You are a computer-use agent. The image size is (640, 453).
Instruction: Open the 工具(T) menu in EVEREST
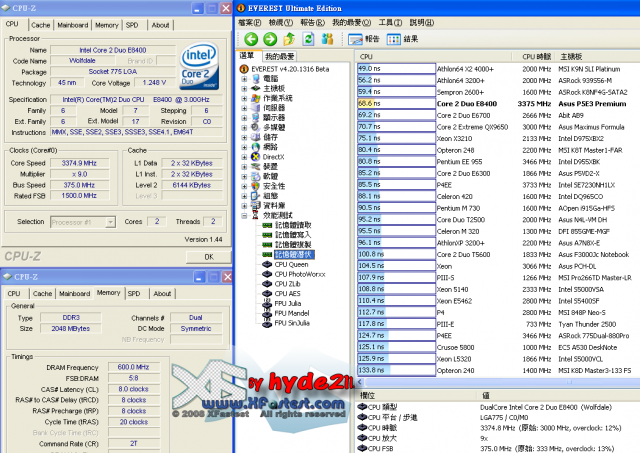click(390, 22)
